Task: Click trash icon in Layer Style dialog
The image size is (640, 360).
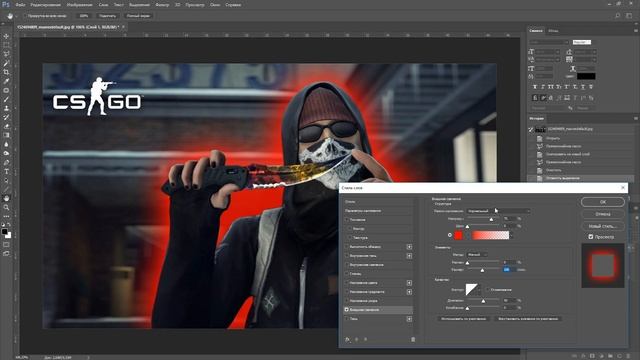Action: click(x=413, y=339)
